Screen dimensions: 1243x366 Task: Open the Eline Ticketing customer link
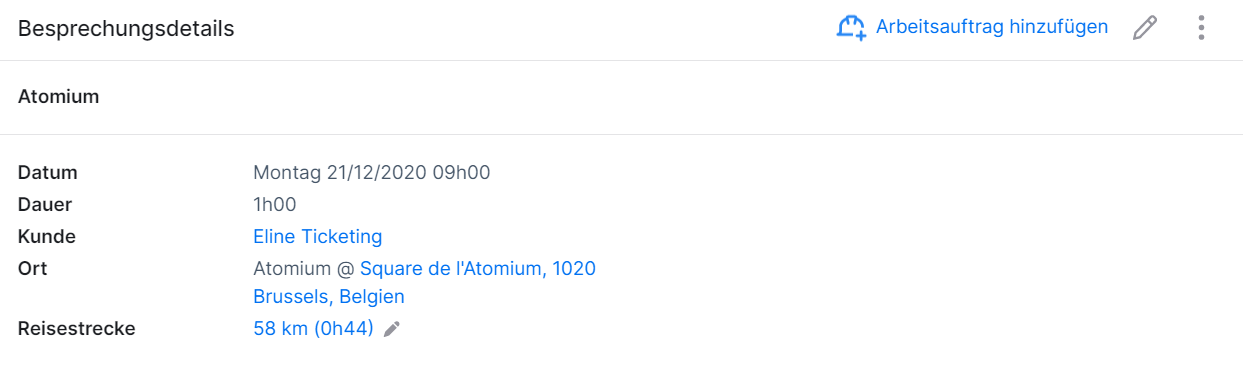(318, 237)
